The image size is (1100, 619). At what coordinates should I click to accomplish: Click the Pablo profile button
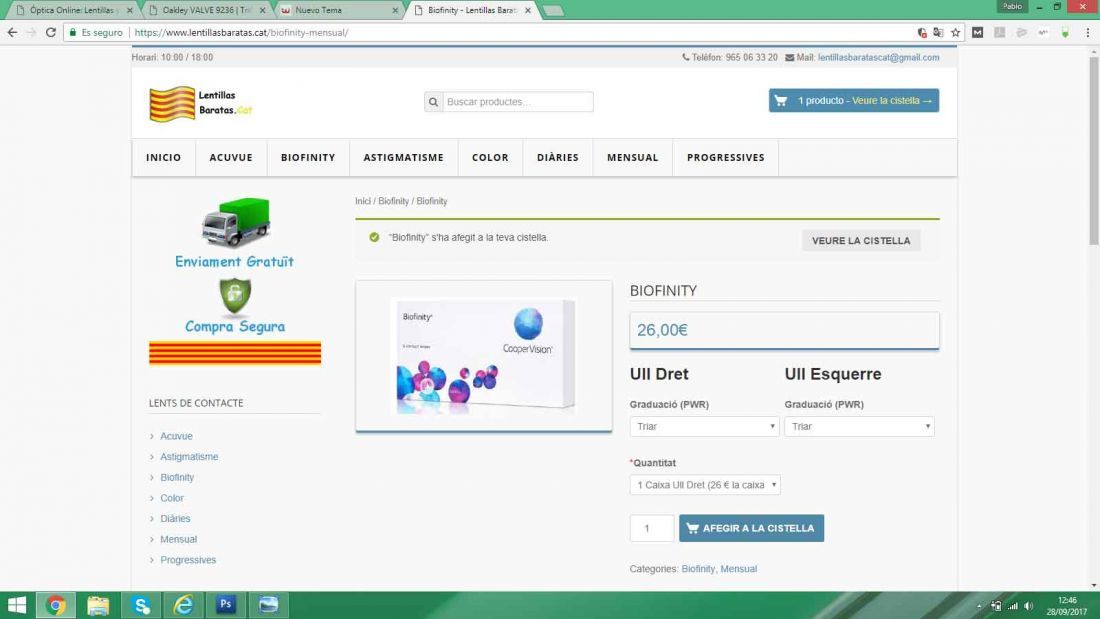click(x=1012, y=6)
